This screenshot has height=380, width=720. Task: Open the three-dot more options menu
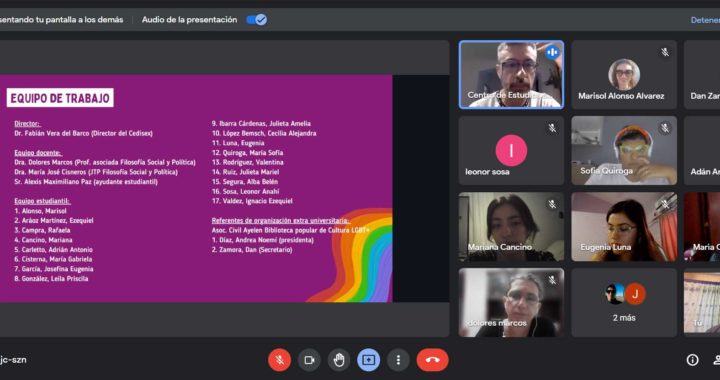(x=398, y=360)
